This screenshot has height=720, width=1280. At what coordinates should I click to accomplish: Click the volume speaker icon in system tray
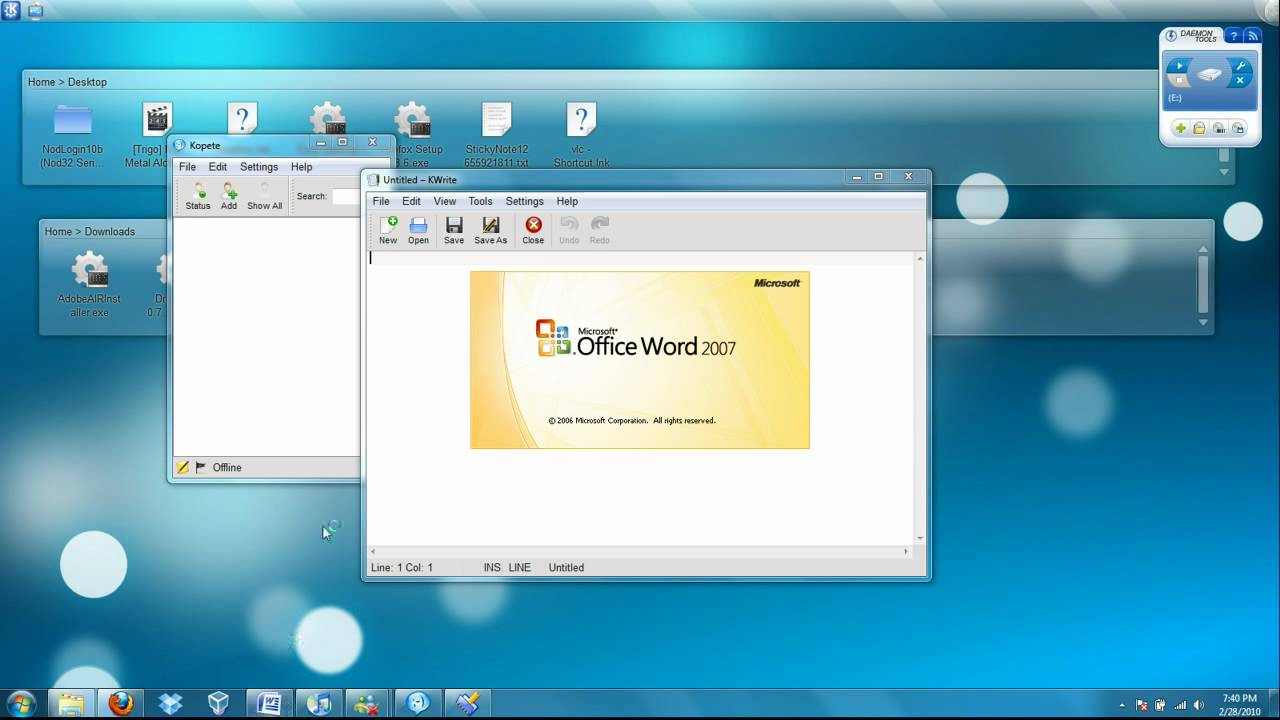click(1199, 704)
